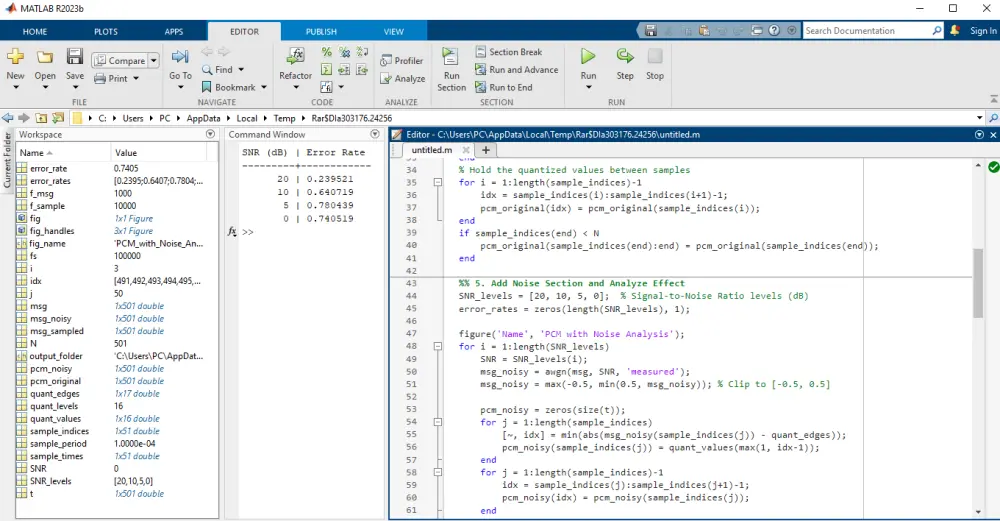
Task: Click Run and Advance
Action: point(517,70)
